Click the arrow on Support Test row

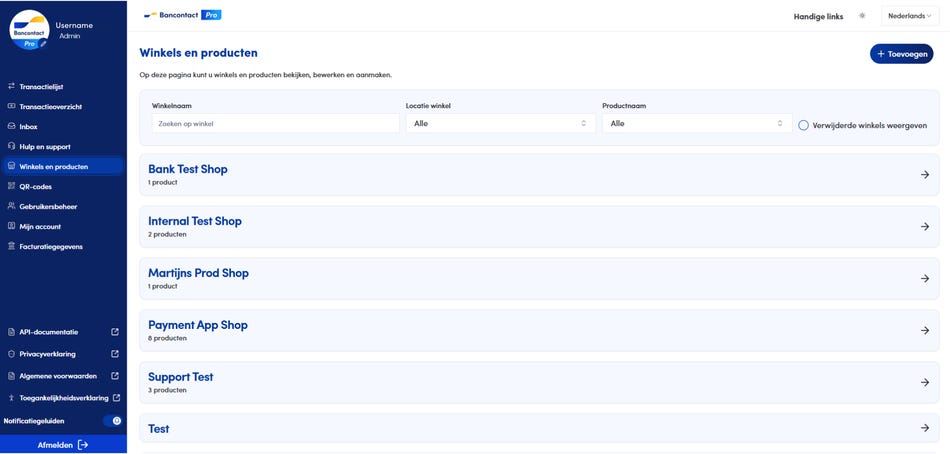(x=925, y=382)
